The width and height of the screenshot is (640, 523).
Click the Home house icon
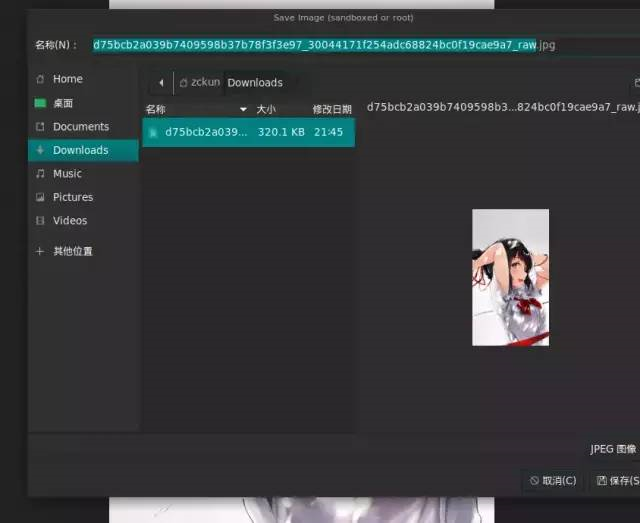pos(40,79)
